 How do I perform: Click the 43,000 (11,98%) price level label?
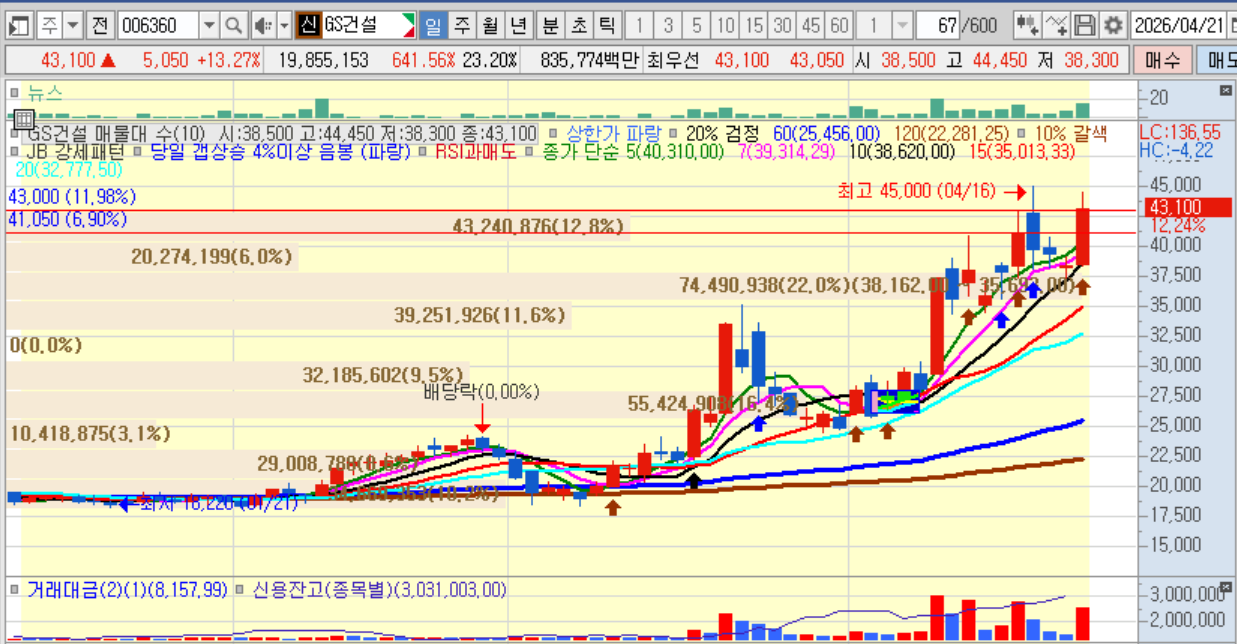(72, 196)
